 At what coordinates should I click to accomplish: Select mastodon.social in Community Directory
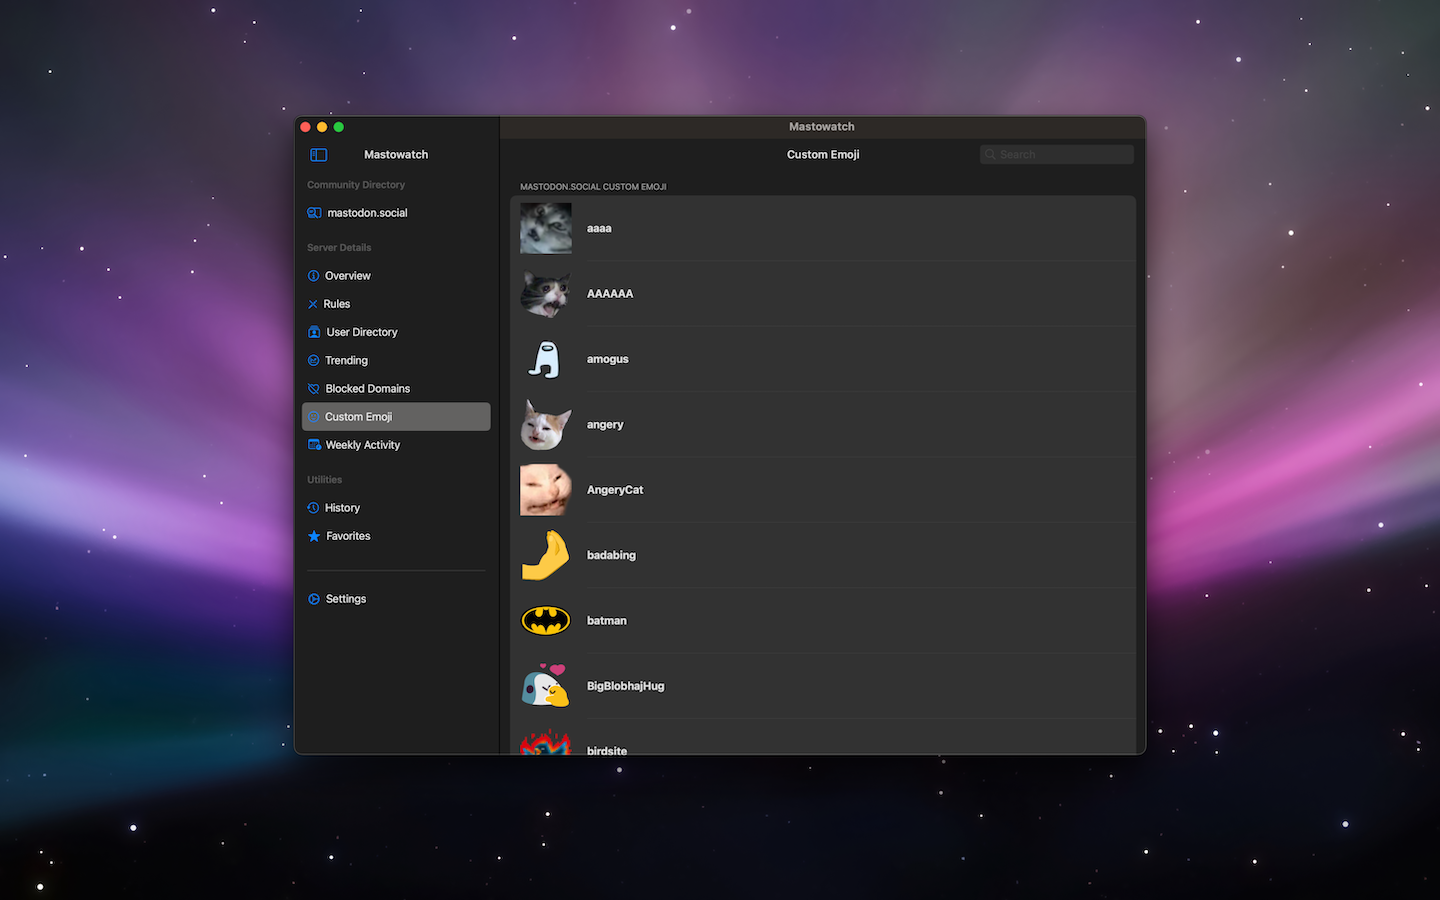pyautogui.click(x=396, y=213)
